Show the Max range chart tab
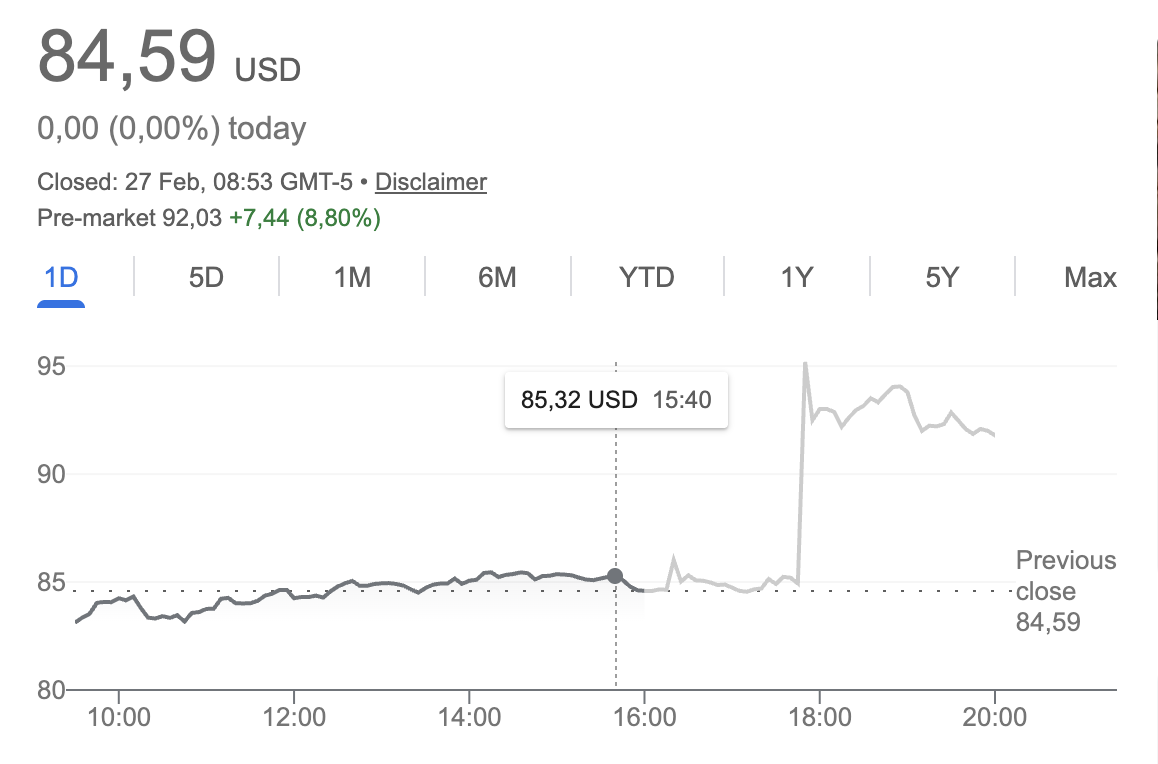 click(x=1090, y=277)
